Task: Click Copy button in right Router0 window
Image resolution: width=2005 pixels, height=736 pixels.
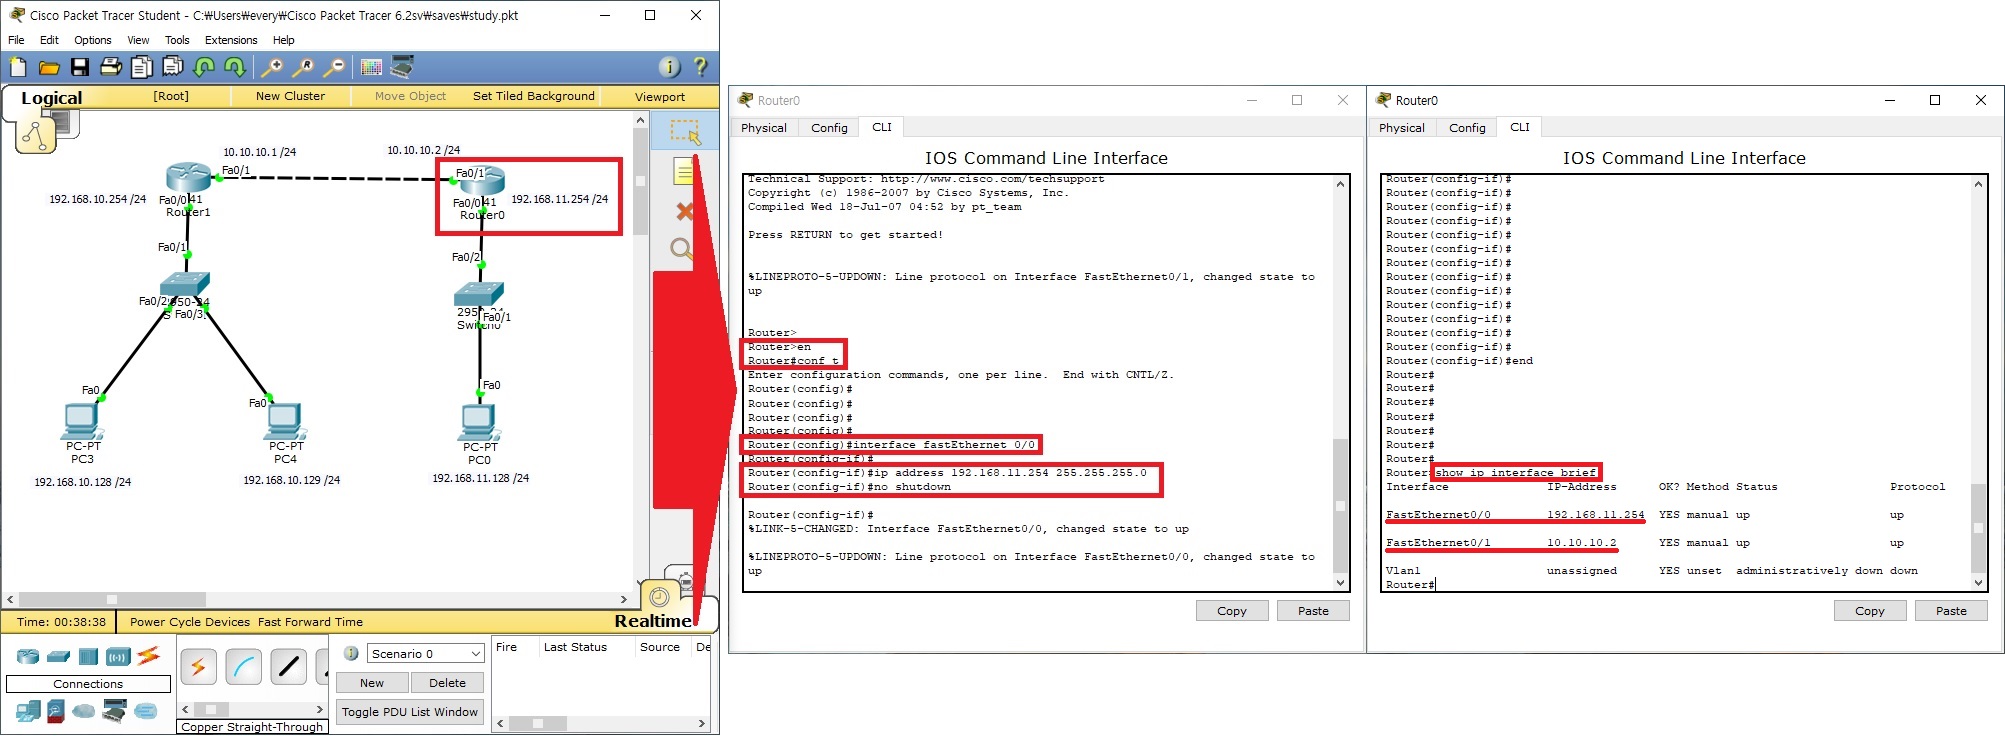Action: pos(1870,611)
